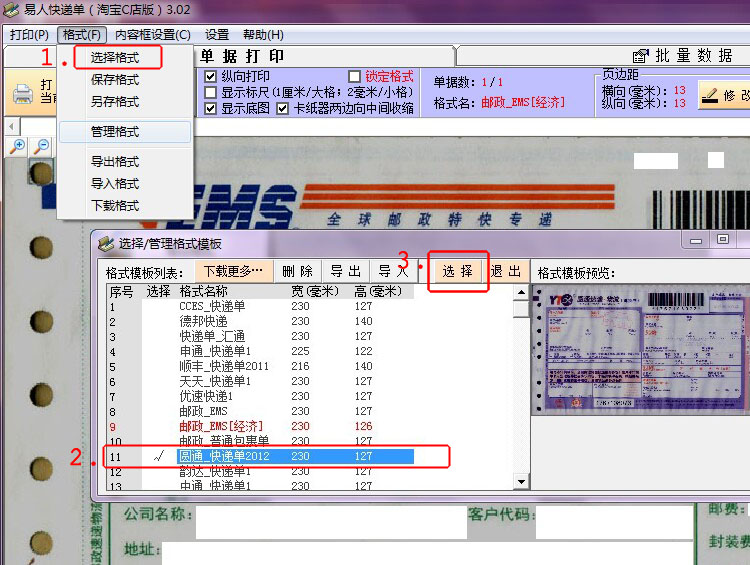
Task: Open the Print (P) menu
Action: tap(29, 35)
